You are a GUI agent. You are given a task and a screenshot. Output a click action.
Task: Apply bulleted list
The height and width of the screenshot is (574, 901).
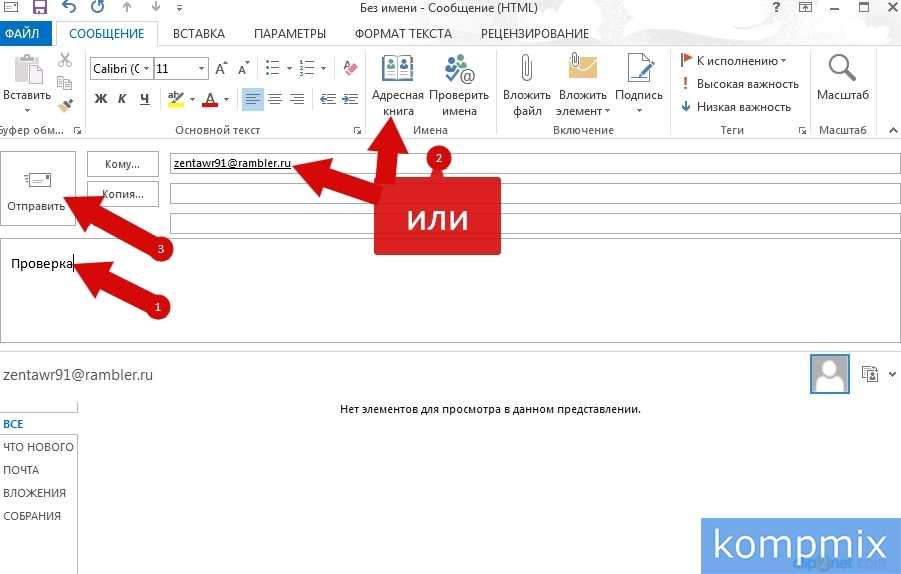(x=272, y=68)
